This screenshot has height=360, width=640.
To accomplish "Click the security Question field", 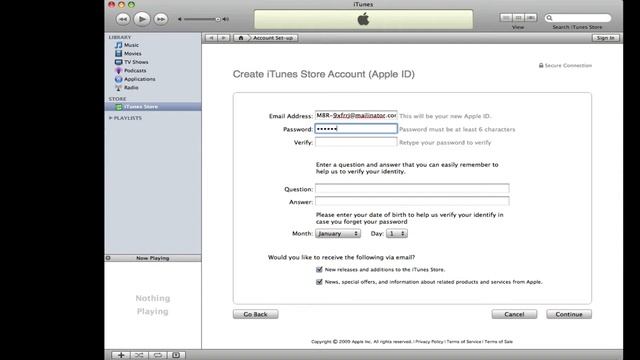I will point(412,189).
